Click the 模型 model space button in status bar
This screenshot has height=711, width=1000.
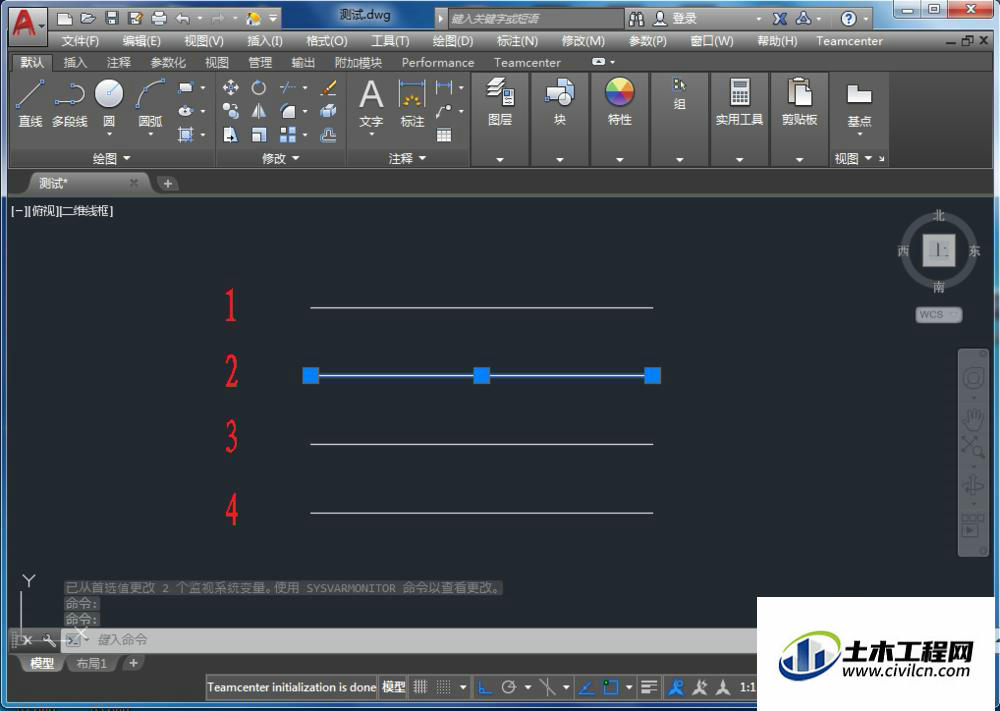click(x=393, y=687)
